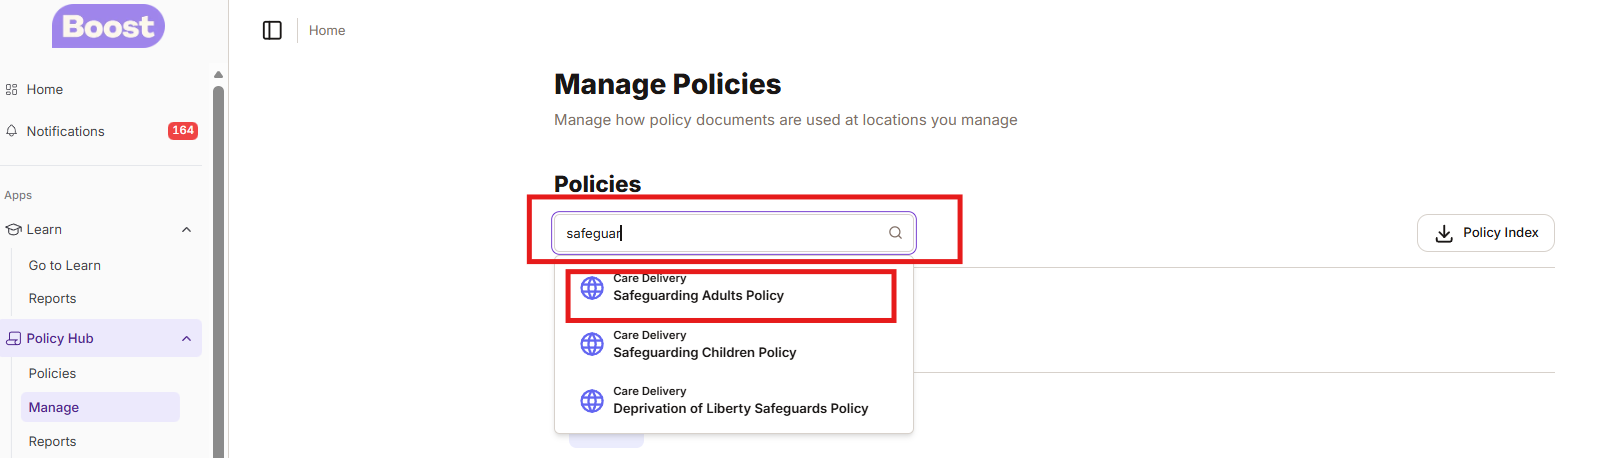
Task: Select Safeguarding Adults Policy suggestion
Action: (x=698, y=296)
